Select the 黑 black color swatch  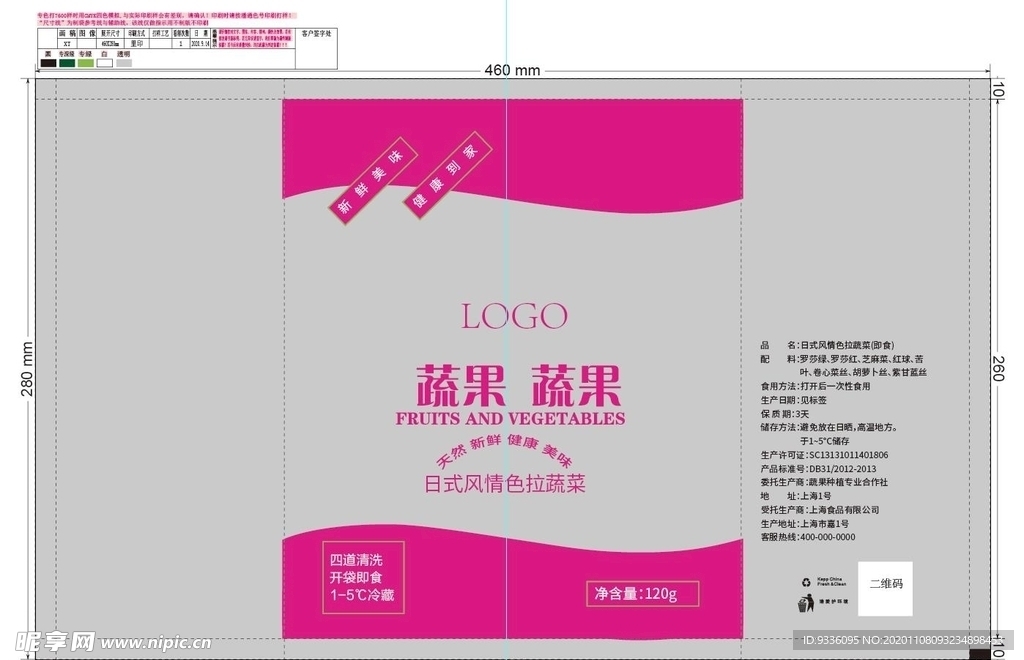[x=48, y=62]
